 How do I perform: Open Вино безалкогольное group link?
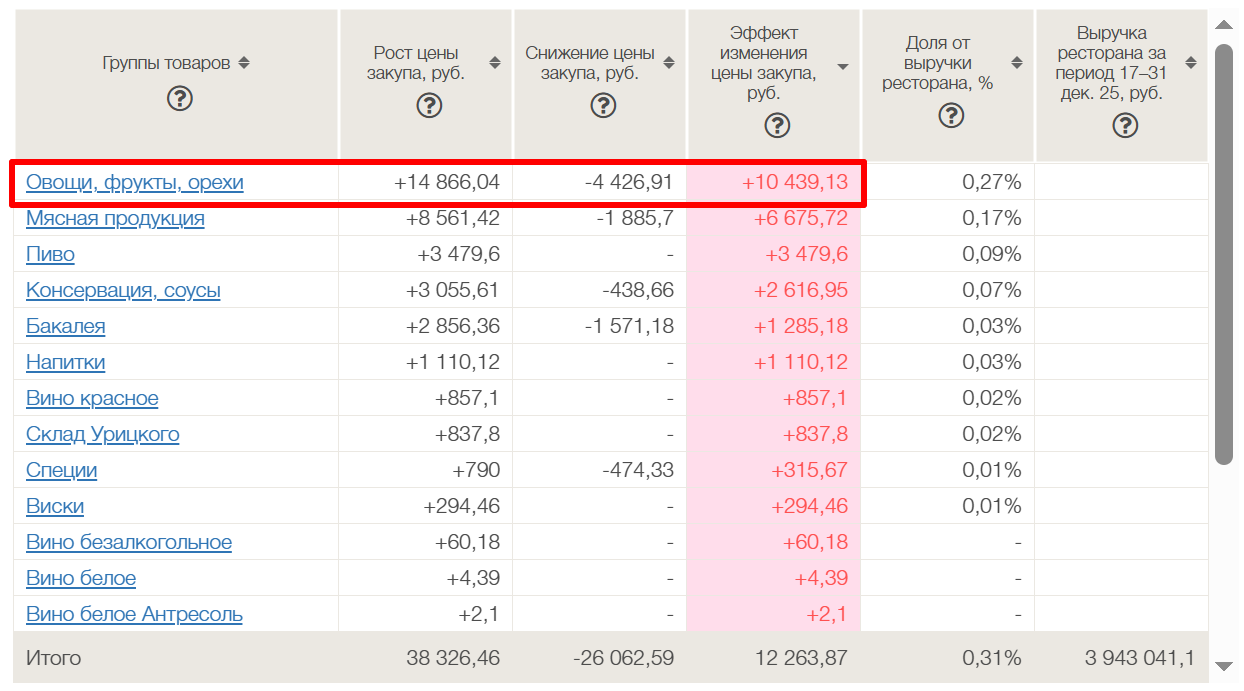tap(128, 543)
